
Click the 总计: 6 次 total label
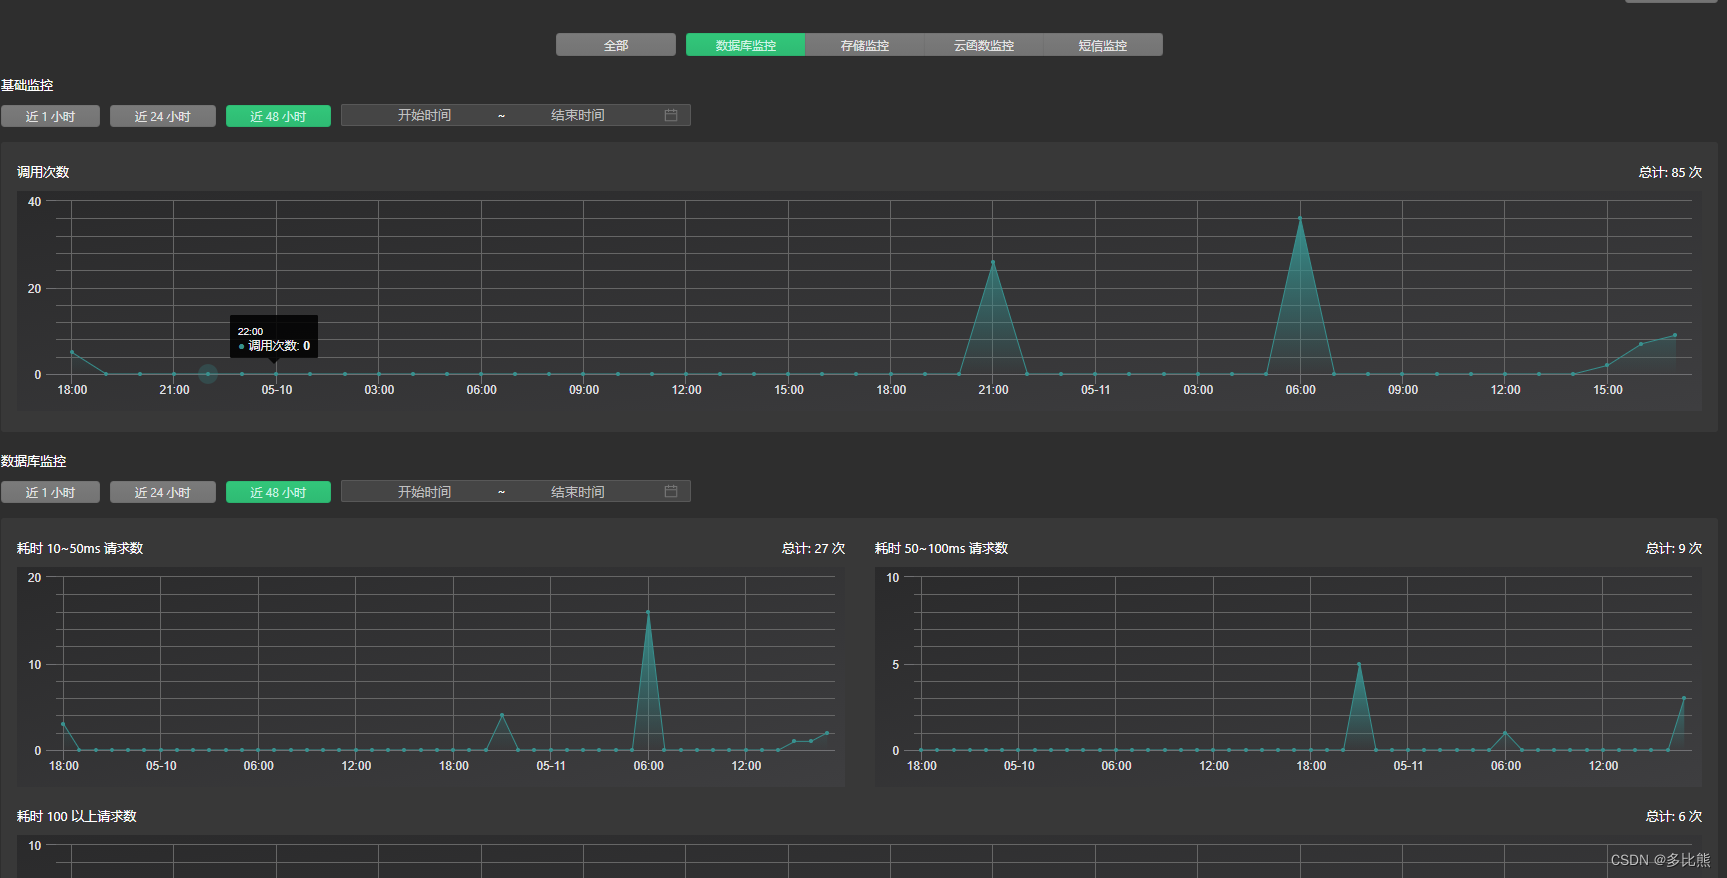point(1674,816)
